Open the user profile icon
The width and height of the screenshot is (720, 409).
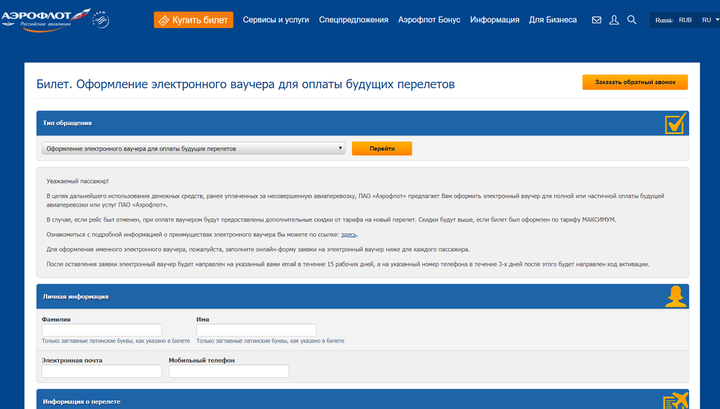point(614,20)
